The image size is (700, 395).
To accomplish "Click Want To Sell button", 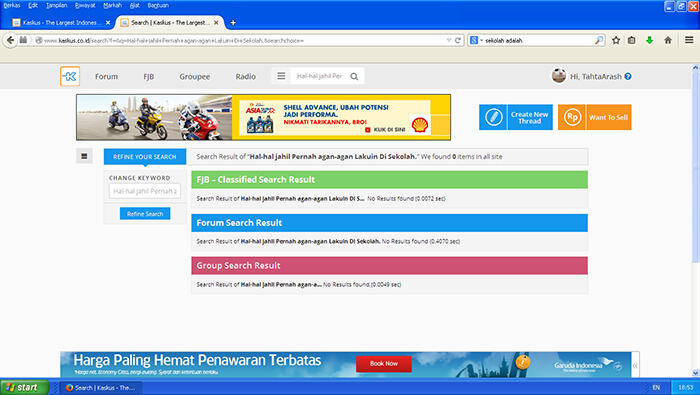I will tap(595, 117).
